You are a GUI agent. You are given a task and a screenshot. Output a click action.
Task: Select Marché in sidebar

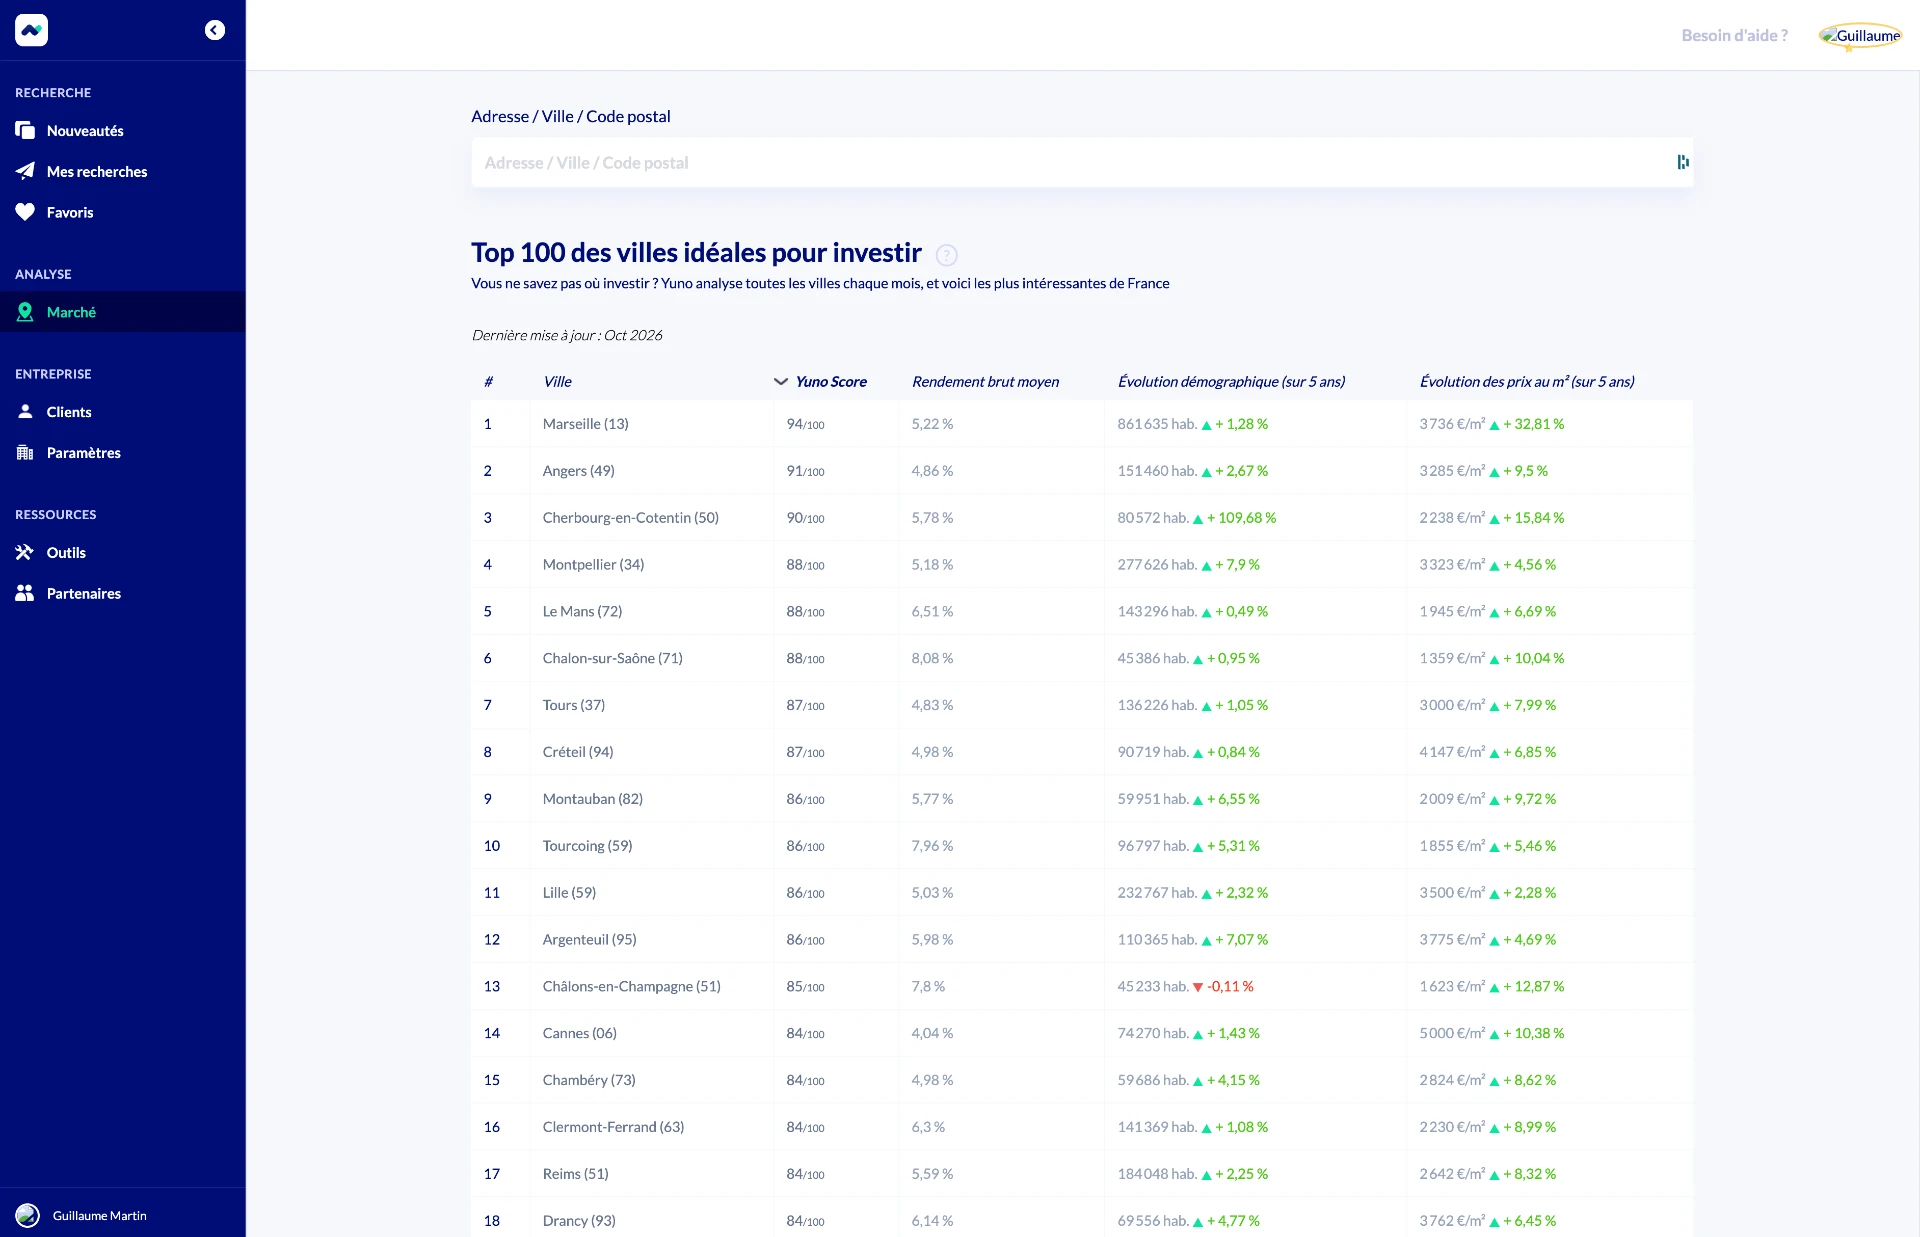point(123,312)
